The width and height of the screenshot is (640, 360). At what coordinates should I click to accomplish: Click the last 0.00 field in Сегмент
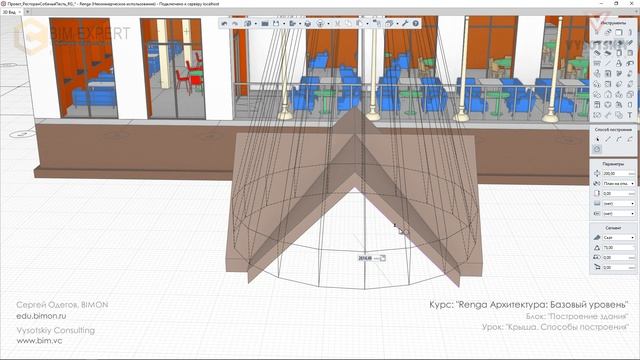(x=619, y=267)
